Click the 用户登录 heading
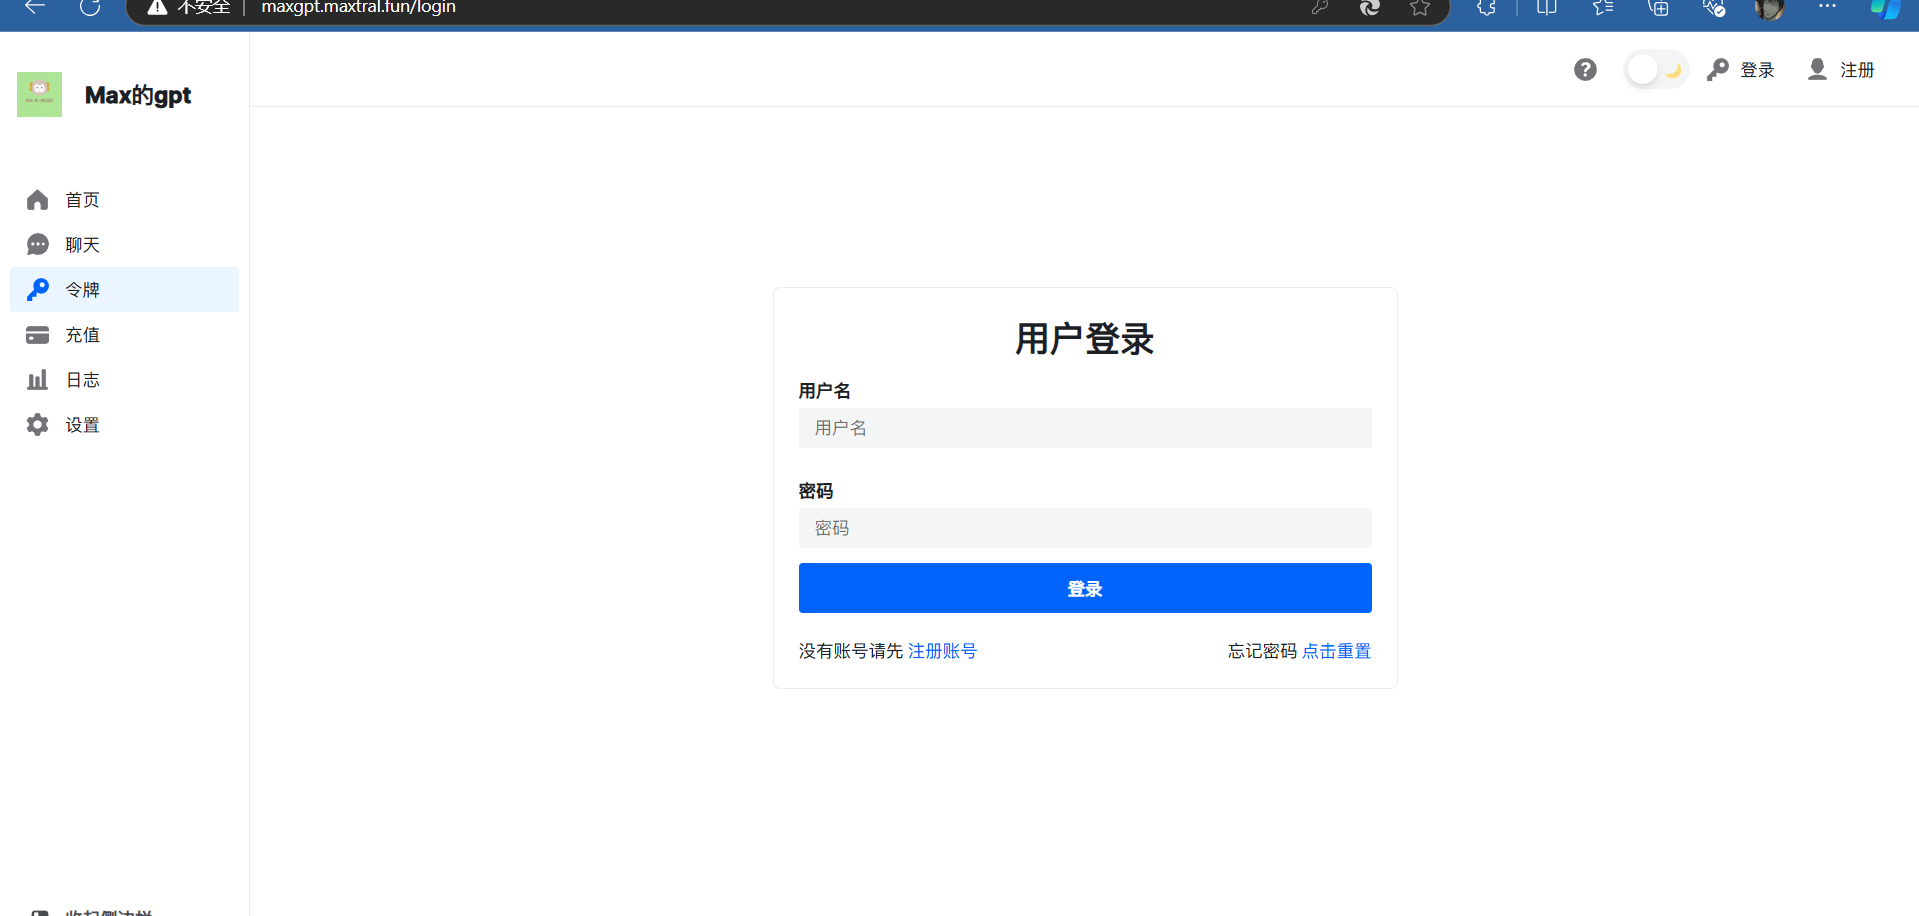Image resolution: width=1919 pixels, height=916 pixels. pos(1085,339)
